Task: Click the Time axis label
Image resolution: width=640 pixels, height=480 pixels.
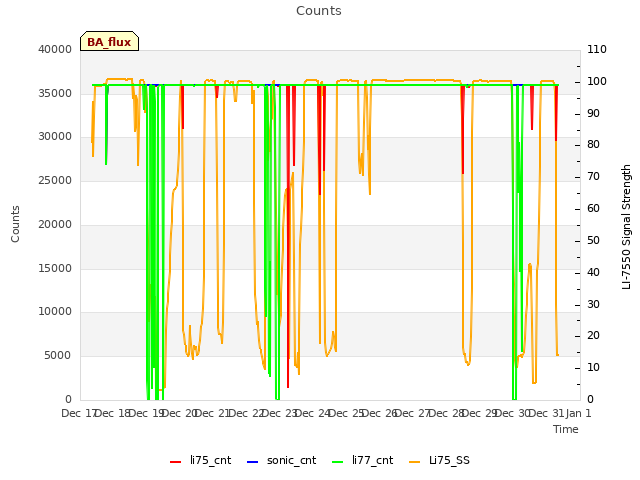Action: (566, 429)
